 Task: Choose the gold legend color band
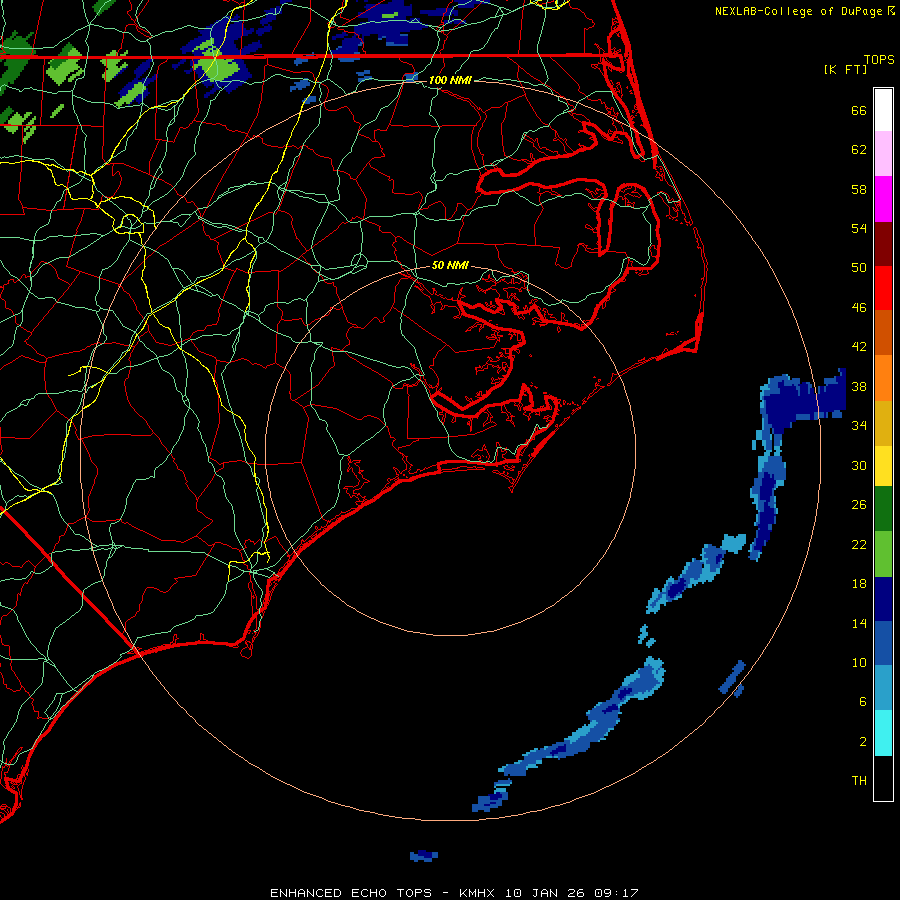click(x=883, y=423)
